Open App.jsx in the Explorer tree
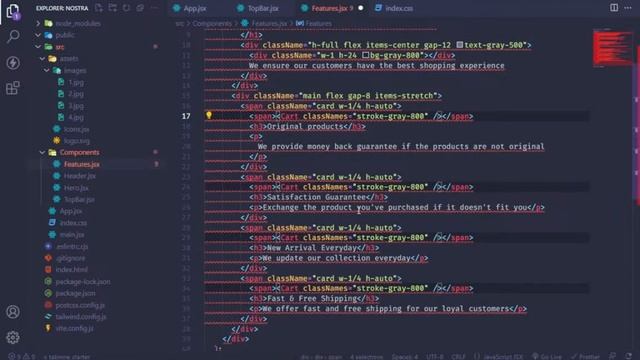This screenshot has width=640, height=360. click(x=71, y=211)
